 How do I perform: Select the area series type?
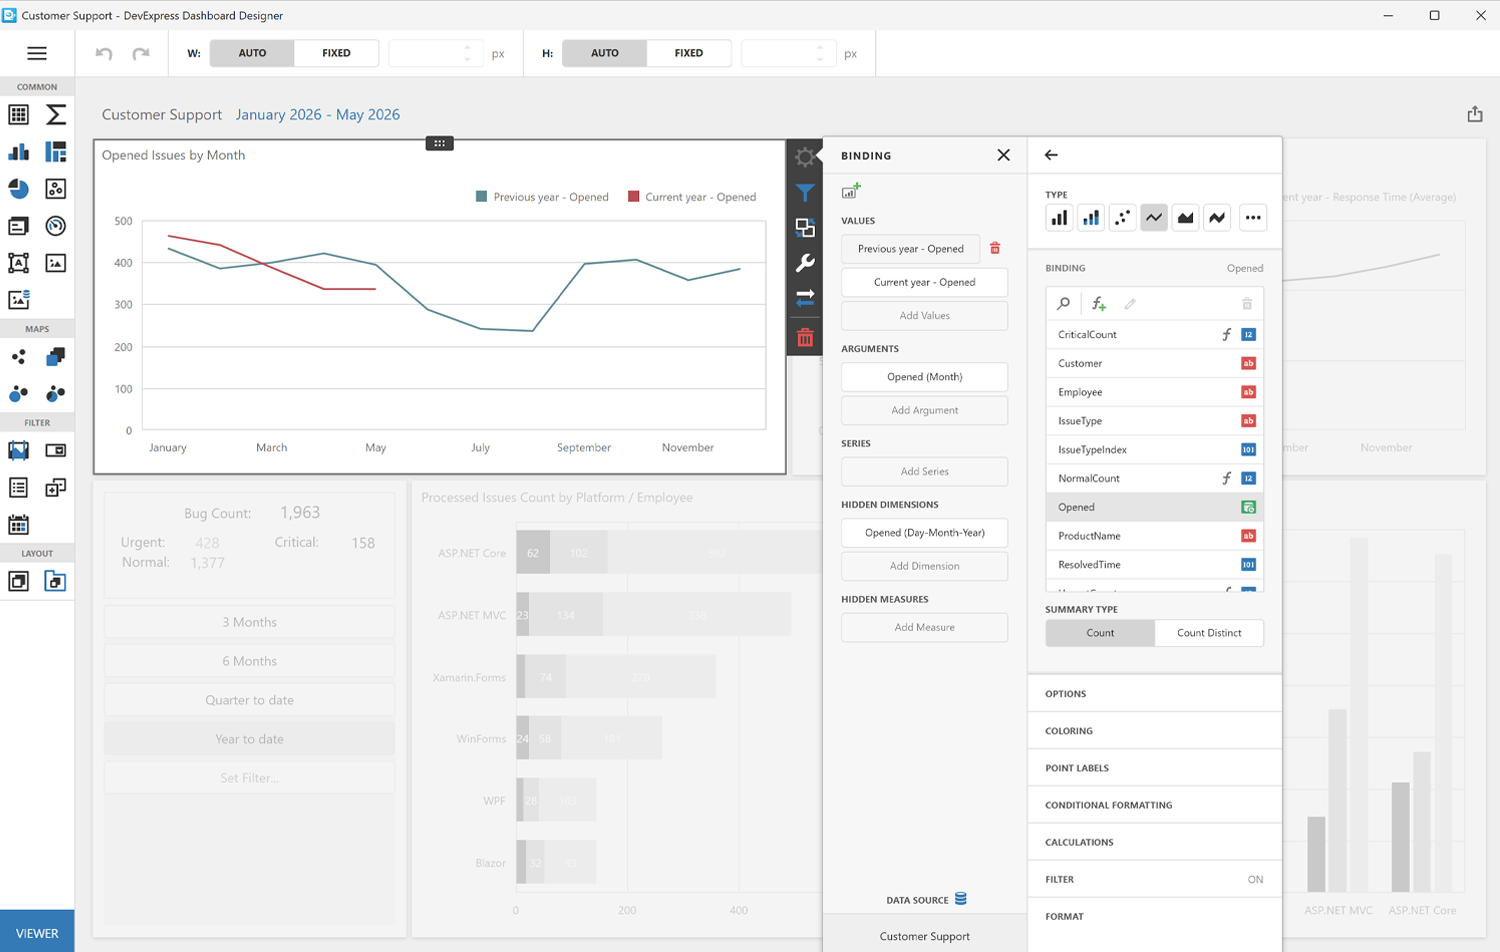[x=1185, y=217]
